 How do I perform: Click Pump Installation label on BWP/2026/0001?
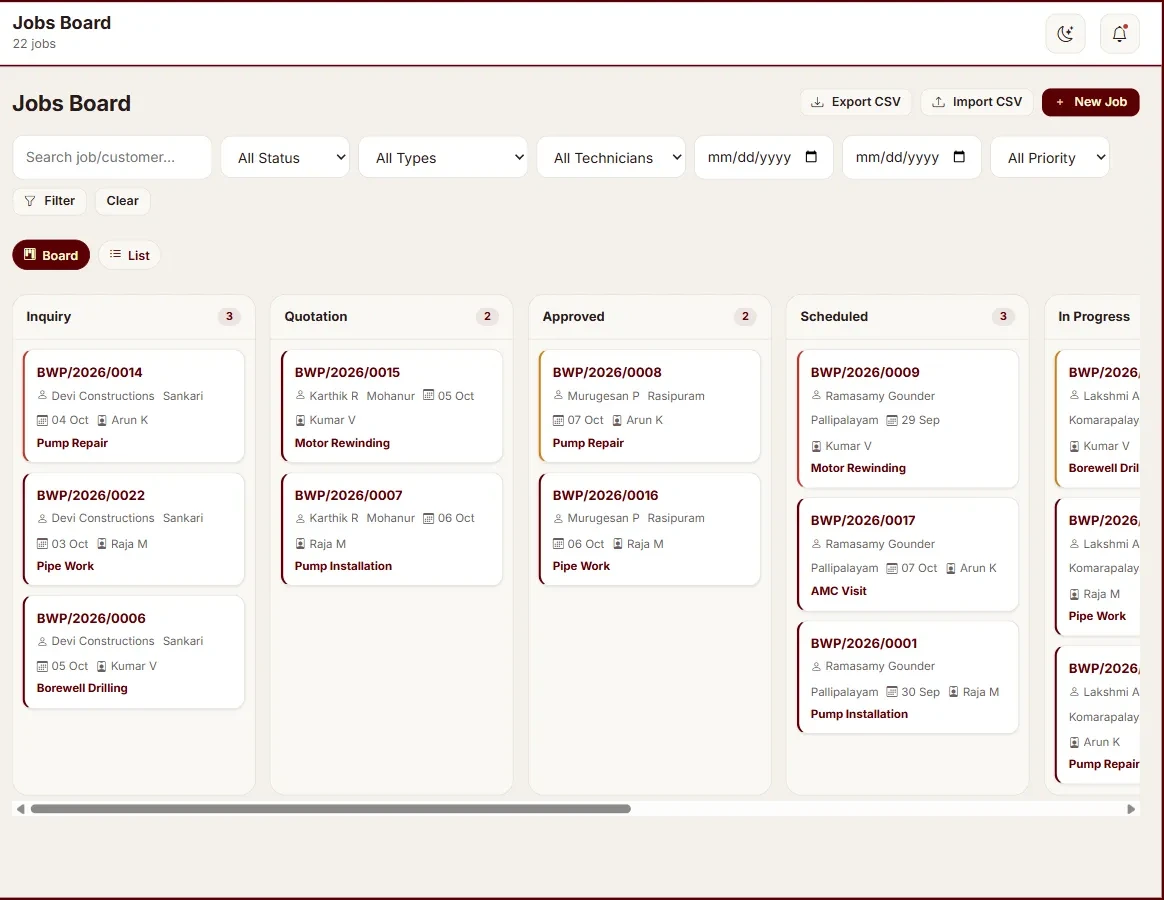[859, 714]
